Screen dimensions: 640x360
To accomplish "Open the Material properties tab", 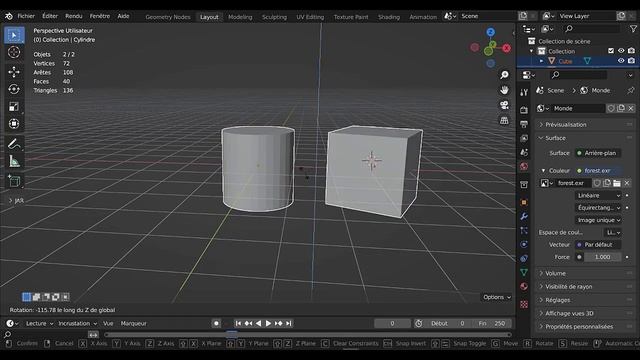I will [x=524, y=287].
